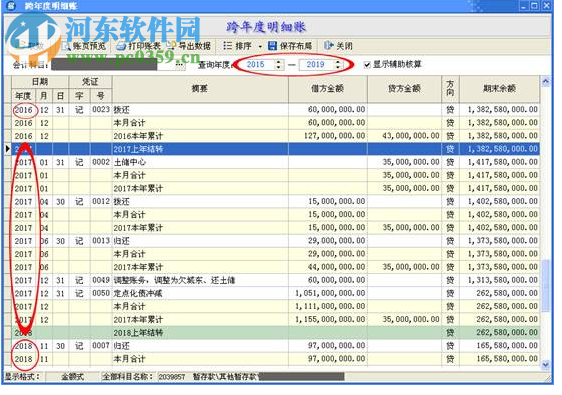Click the vertical scrollbar thumb
The image size is (562, 395).
tap(546, 286)
